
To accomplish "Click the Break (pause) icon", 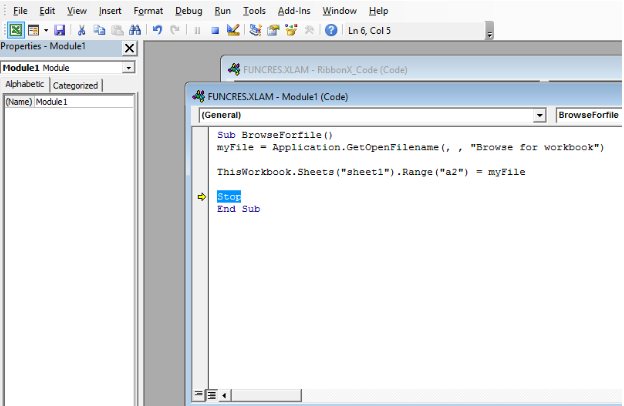I will pos(197,31).
